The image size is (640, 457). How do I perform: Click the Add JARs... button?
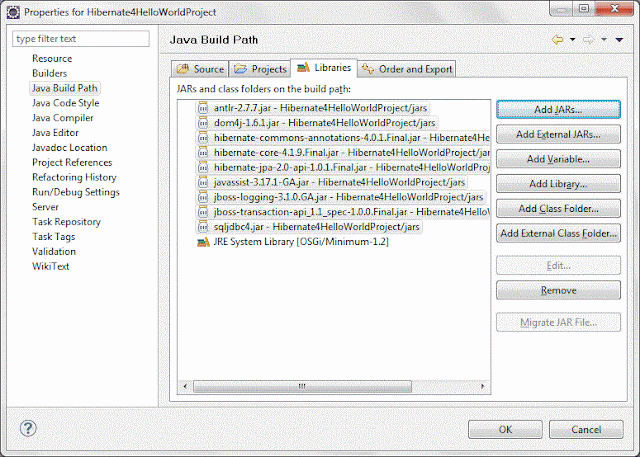tap(558, 109)
